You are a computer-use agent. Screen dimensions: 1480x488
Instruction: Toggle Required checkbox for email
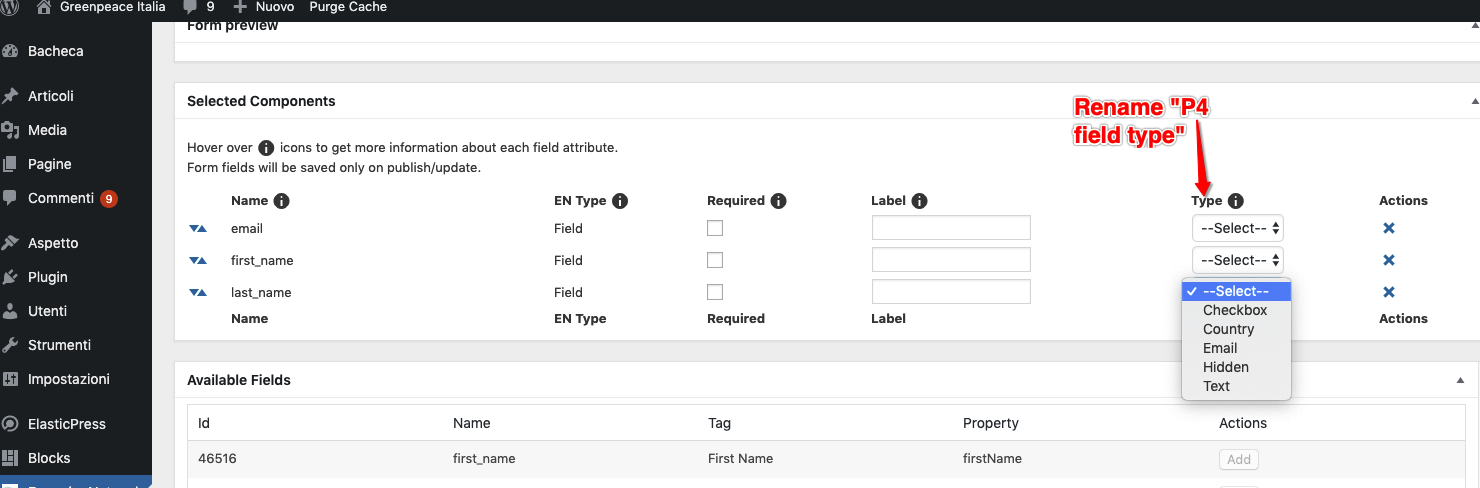coord(715,228)
